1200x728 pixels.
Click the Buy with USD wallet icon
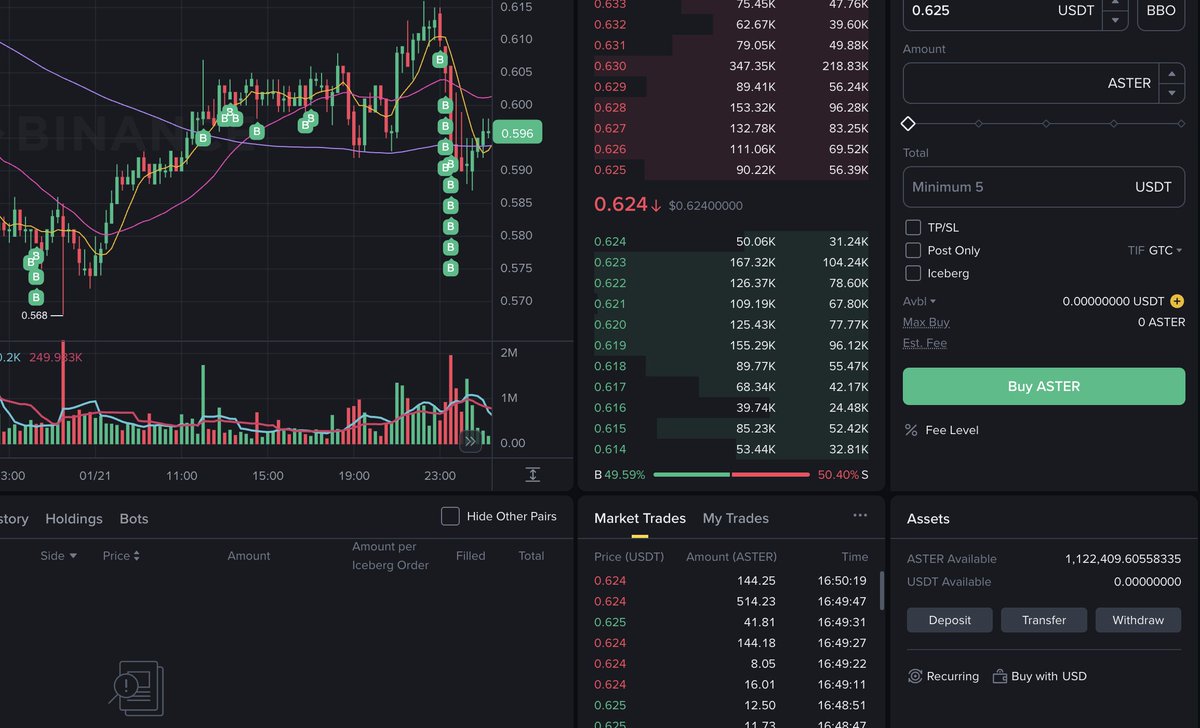(x=999, y=676)
